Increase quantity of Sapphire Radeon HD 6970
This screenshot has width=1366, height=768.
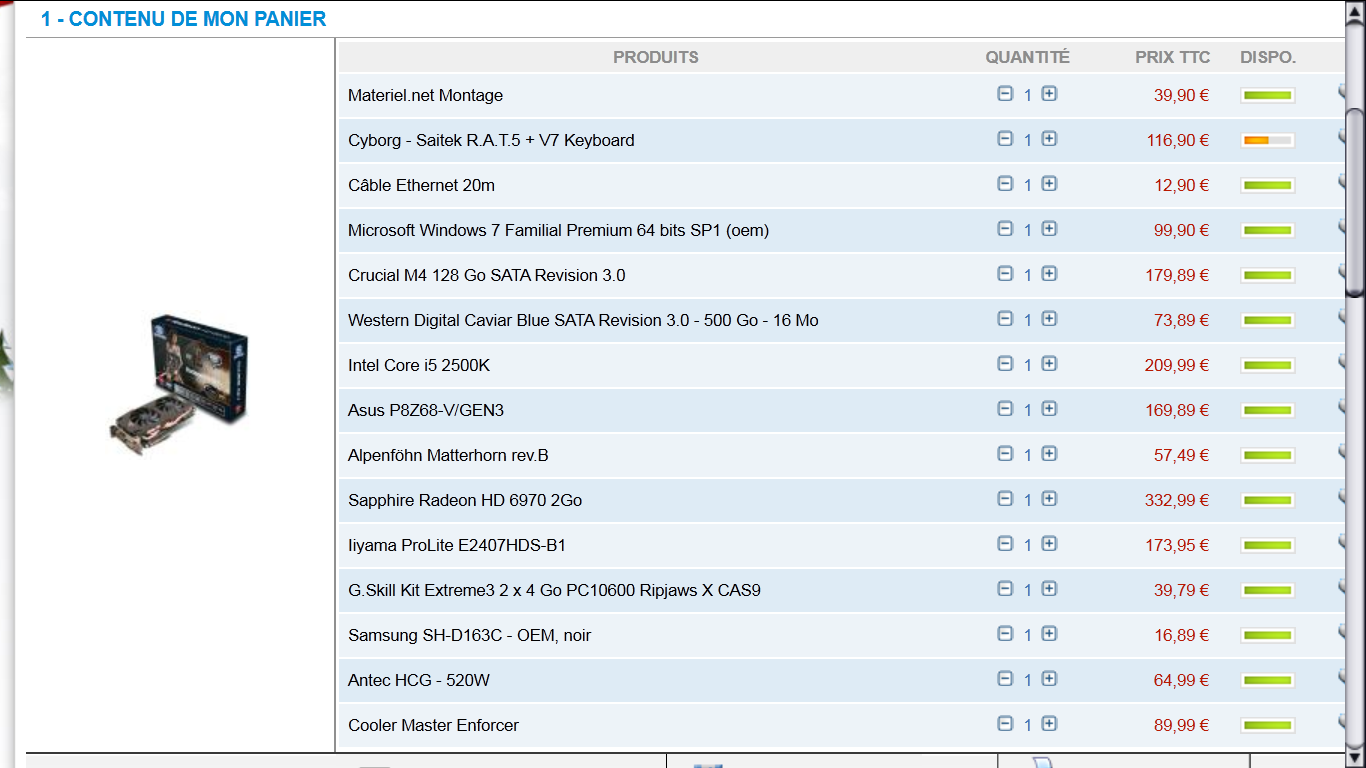coord(1049,499)
